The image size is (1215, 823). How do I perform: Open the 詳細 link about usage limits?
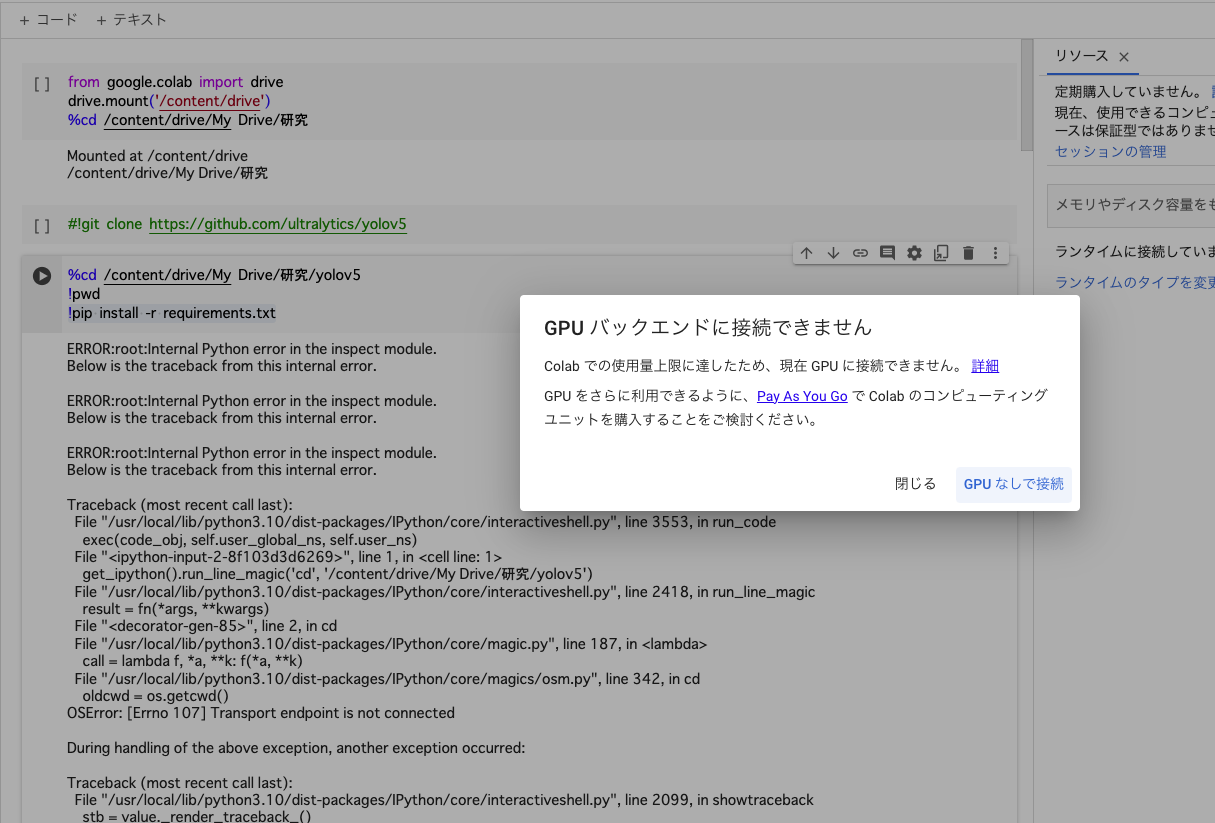click(x=984, y=365)
